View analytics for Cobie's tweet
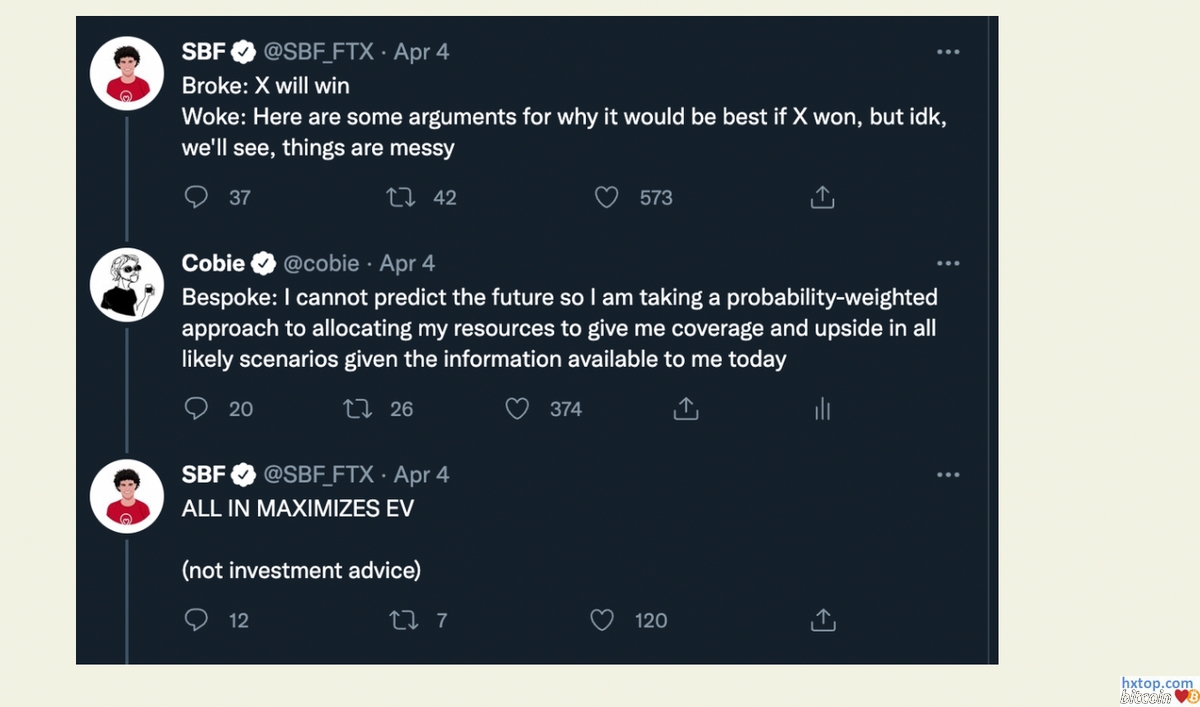This screenshot has height=707, width=1200. pyautogui.click(x=822, y=408)
